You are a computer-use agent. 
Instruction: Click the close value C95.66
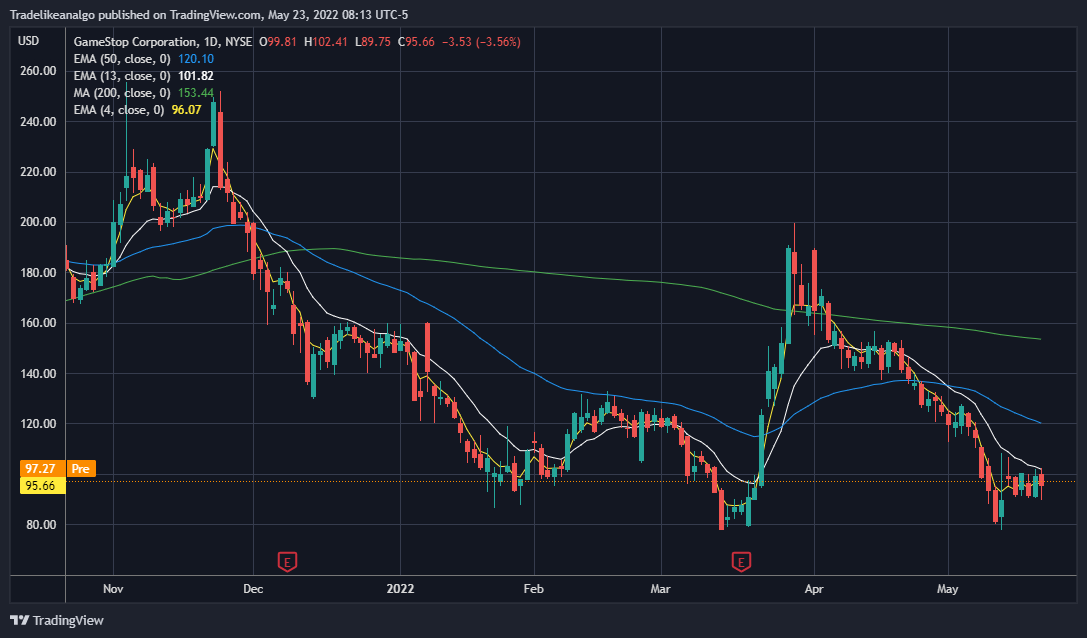417,42
